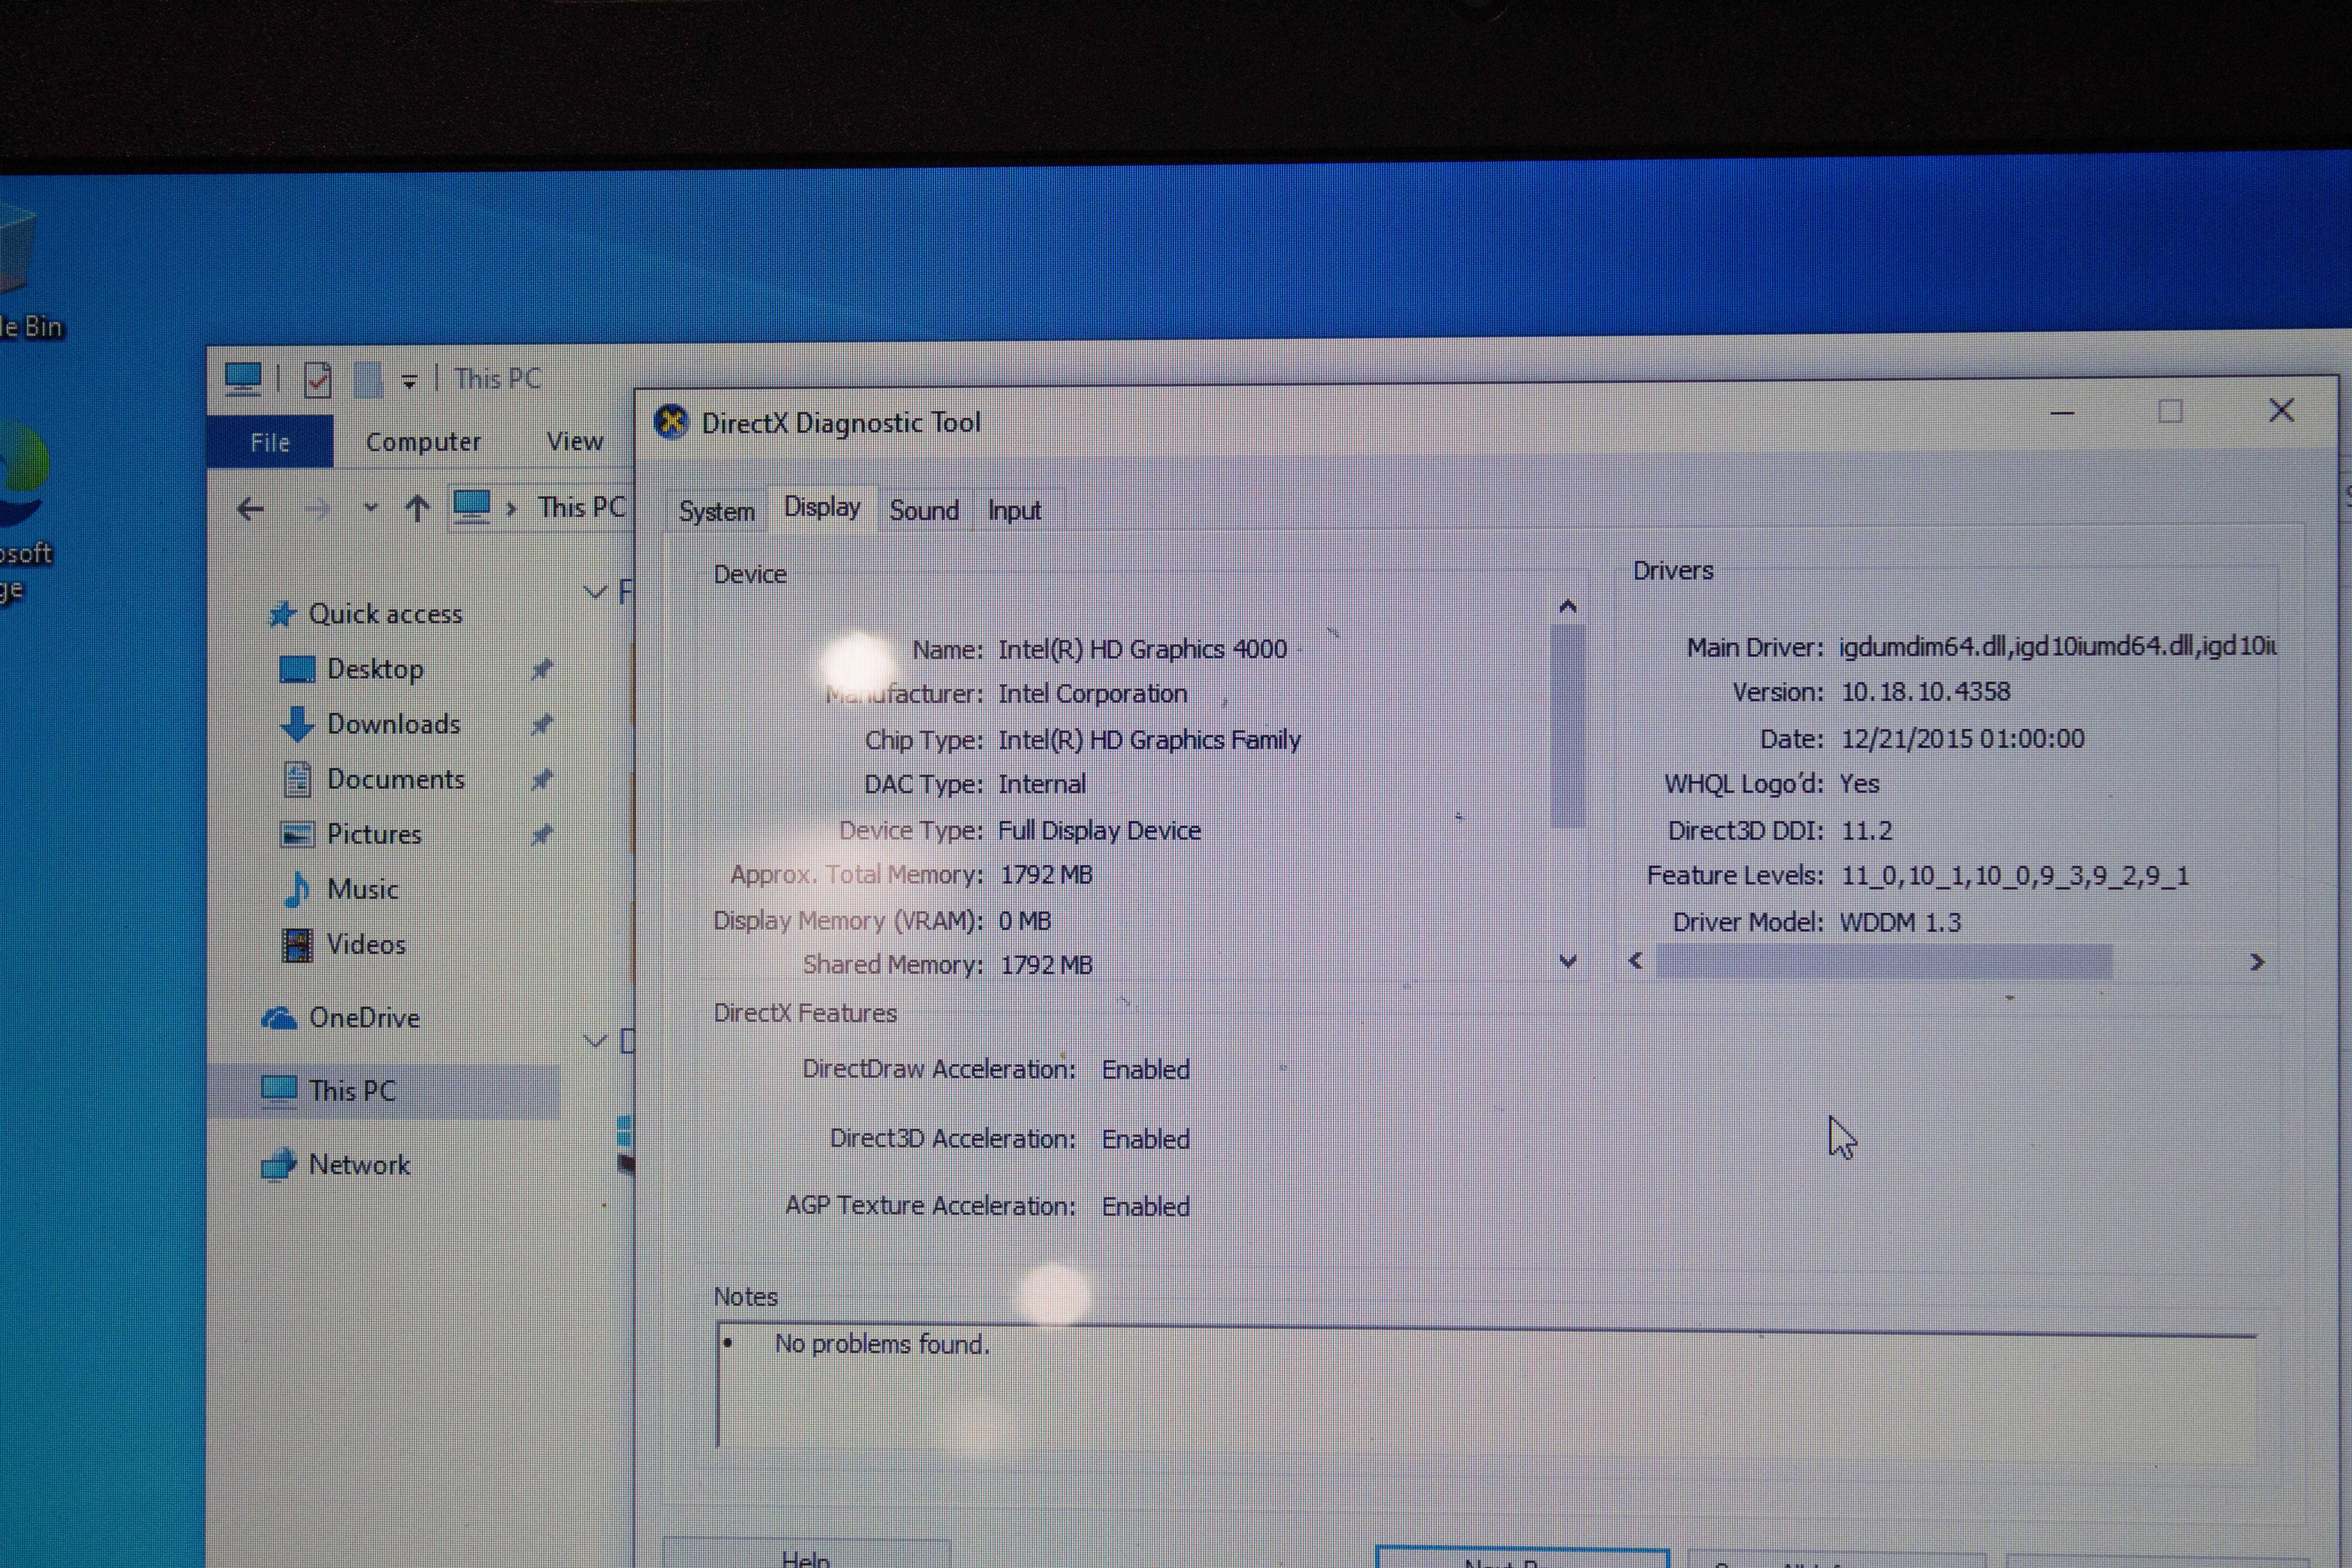
Task: Click the Downloads arrow icon
Action: (297, 723)
